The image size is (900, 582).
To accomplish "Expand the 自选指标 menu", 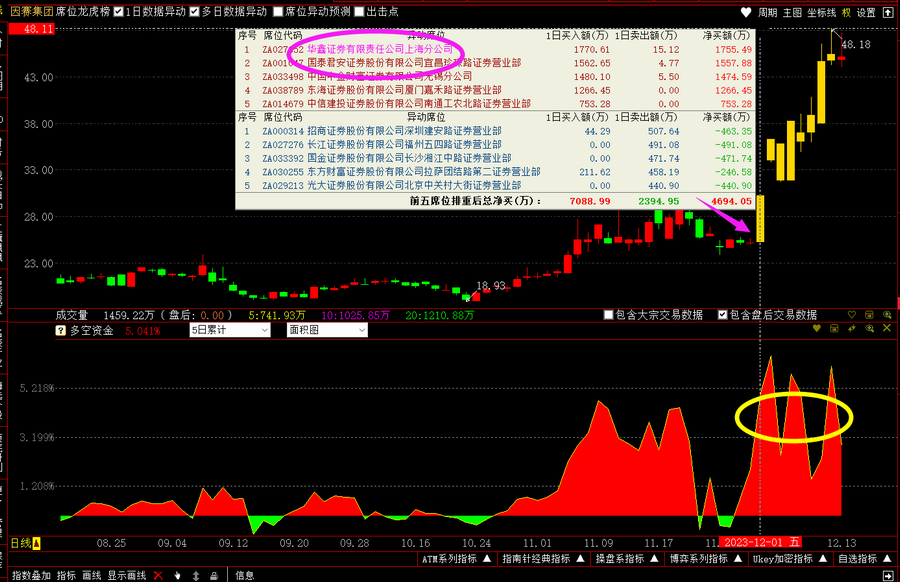I will pyautogui.click(x=864, y=558).
